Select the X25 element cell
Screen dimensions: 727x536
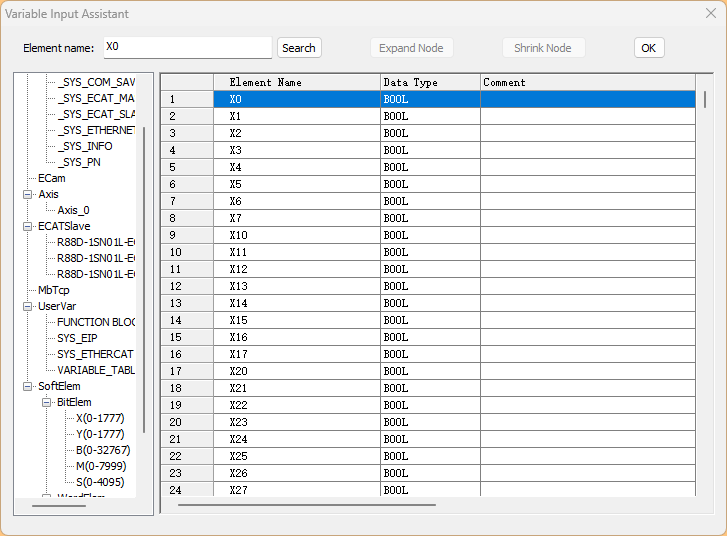297,456
